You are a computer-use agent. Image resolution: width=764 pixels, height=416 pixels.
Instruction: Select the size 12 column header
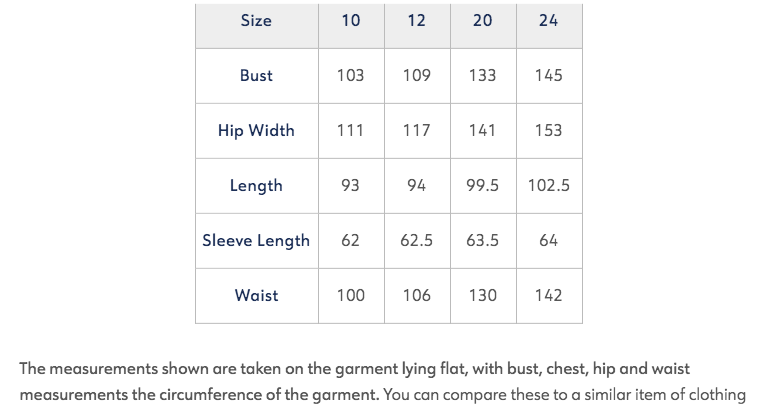click(x=417, y=26)
